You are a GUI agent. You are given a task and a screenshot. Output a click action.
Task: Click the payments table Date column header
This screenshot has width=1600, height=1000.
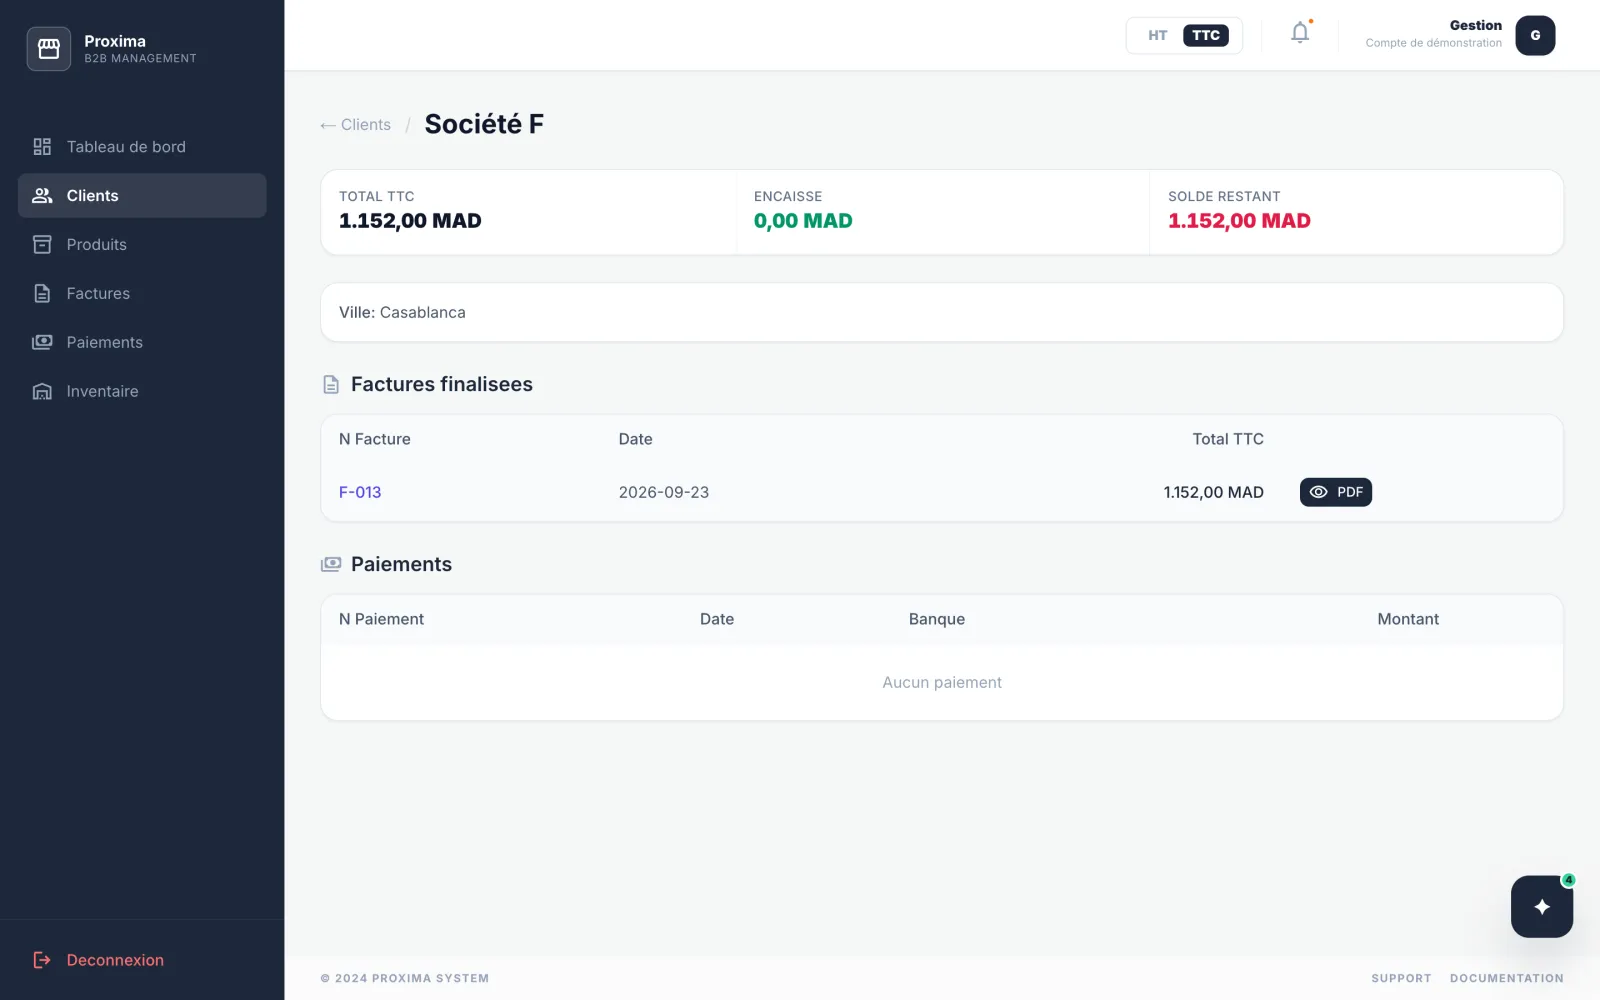click(717, 619)
